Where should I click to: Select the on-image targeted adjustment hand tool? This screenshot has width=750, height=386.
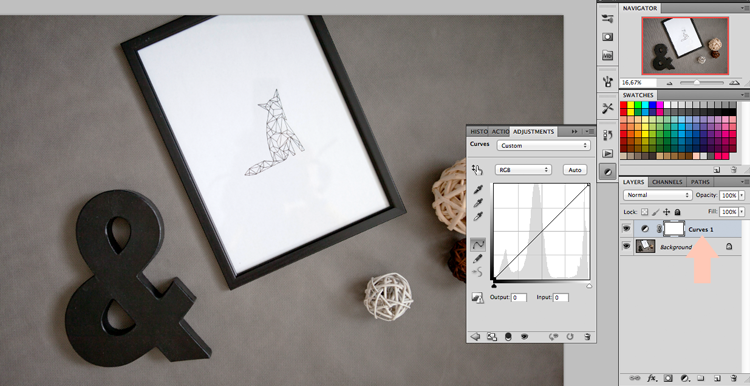coord(477,170)
